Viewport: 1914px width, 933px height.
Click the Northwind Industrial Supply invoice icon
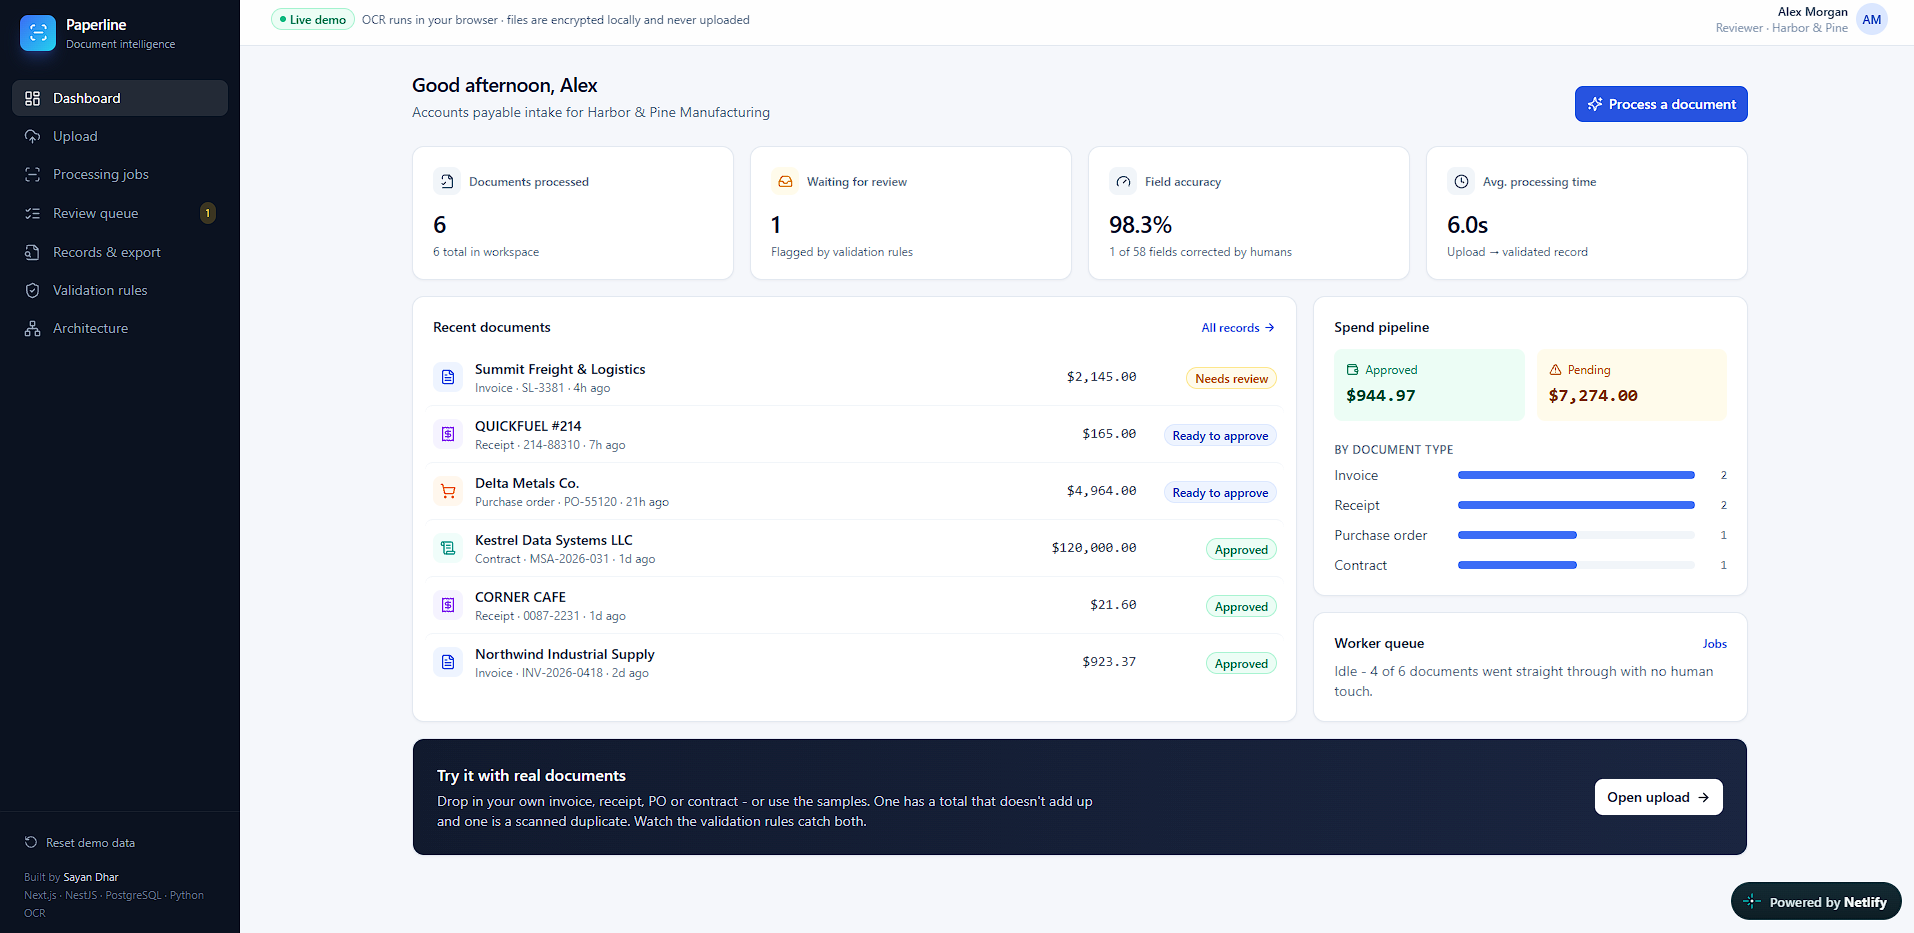448,662
